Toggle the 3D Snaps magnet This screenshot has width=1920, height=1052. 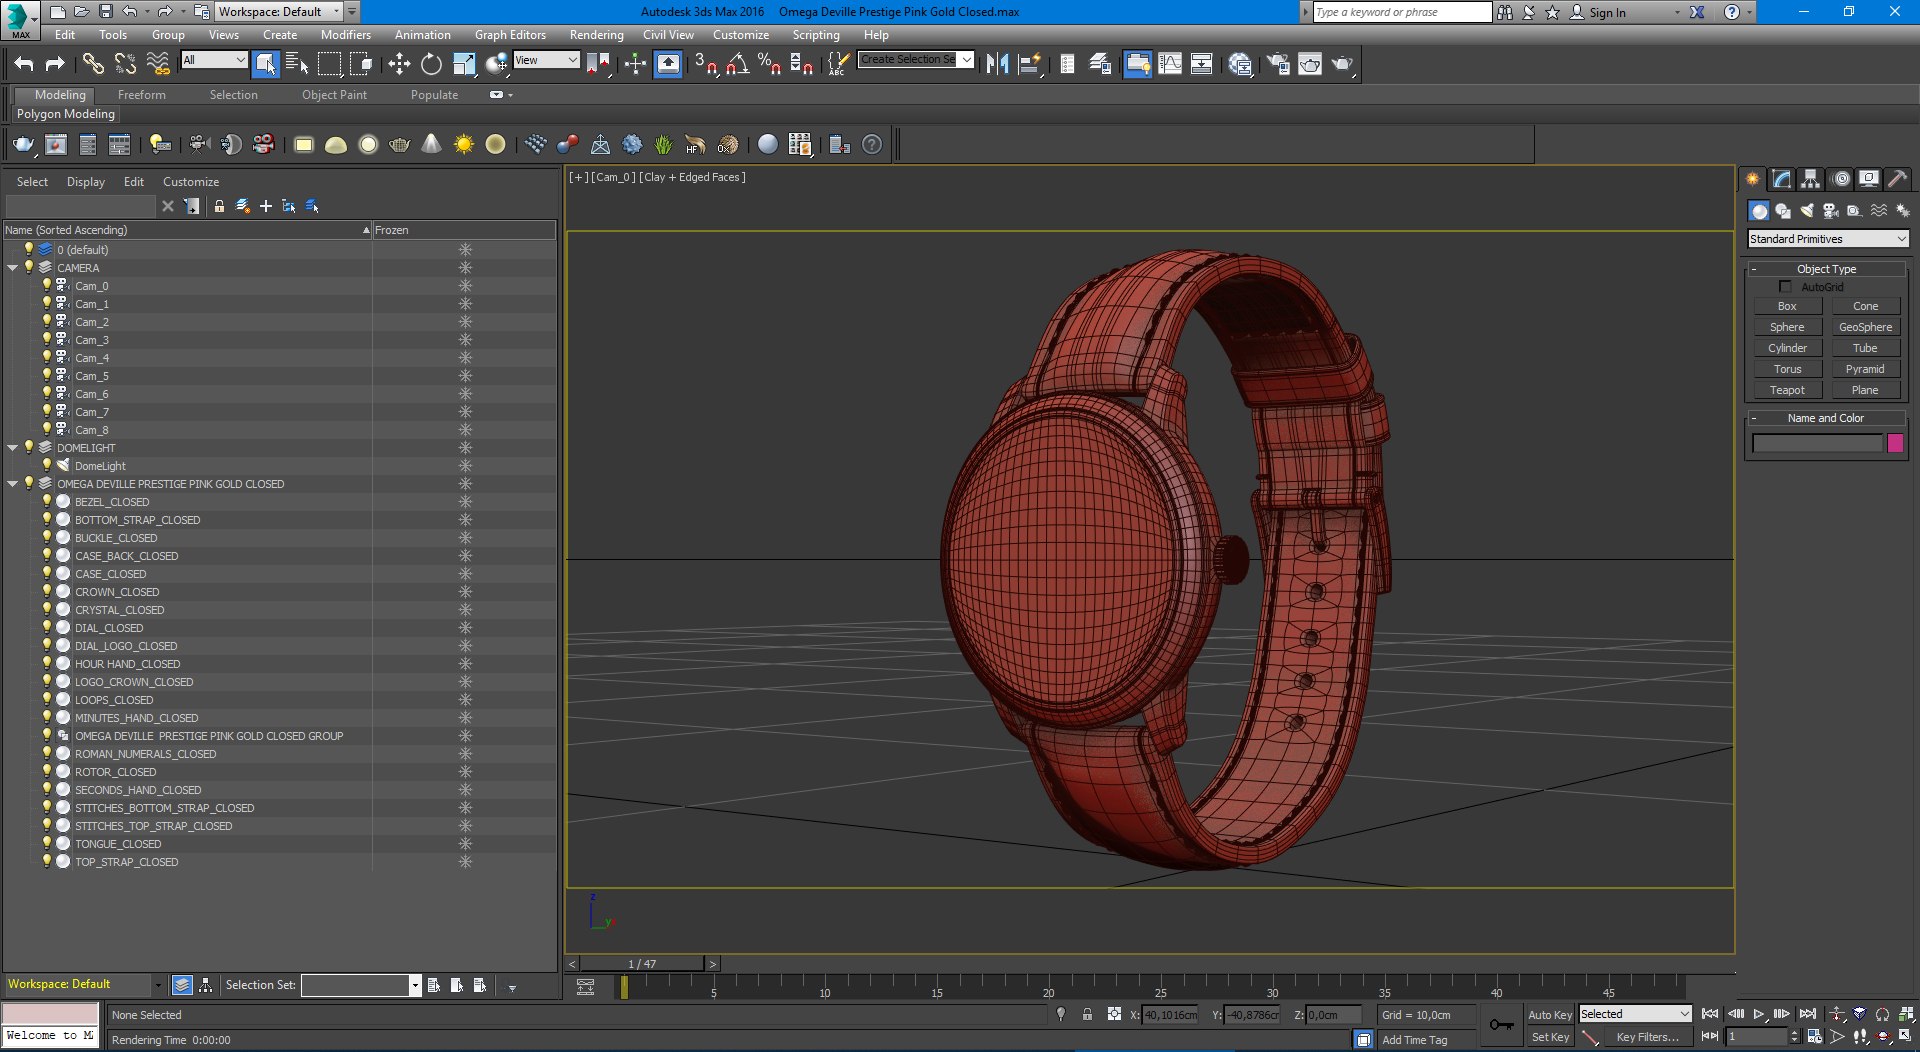click(x=705, y=64)
